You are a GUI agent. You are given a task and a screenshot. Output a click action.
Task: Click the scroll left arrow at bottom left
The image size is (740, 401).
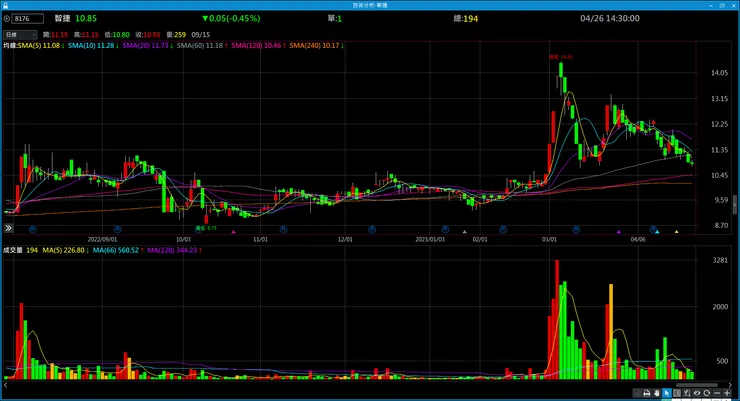click(x=5, y=385)
